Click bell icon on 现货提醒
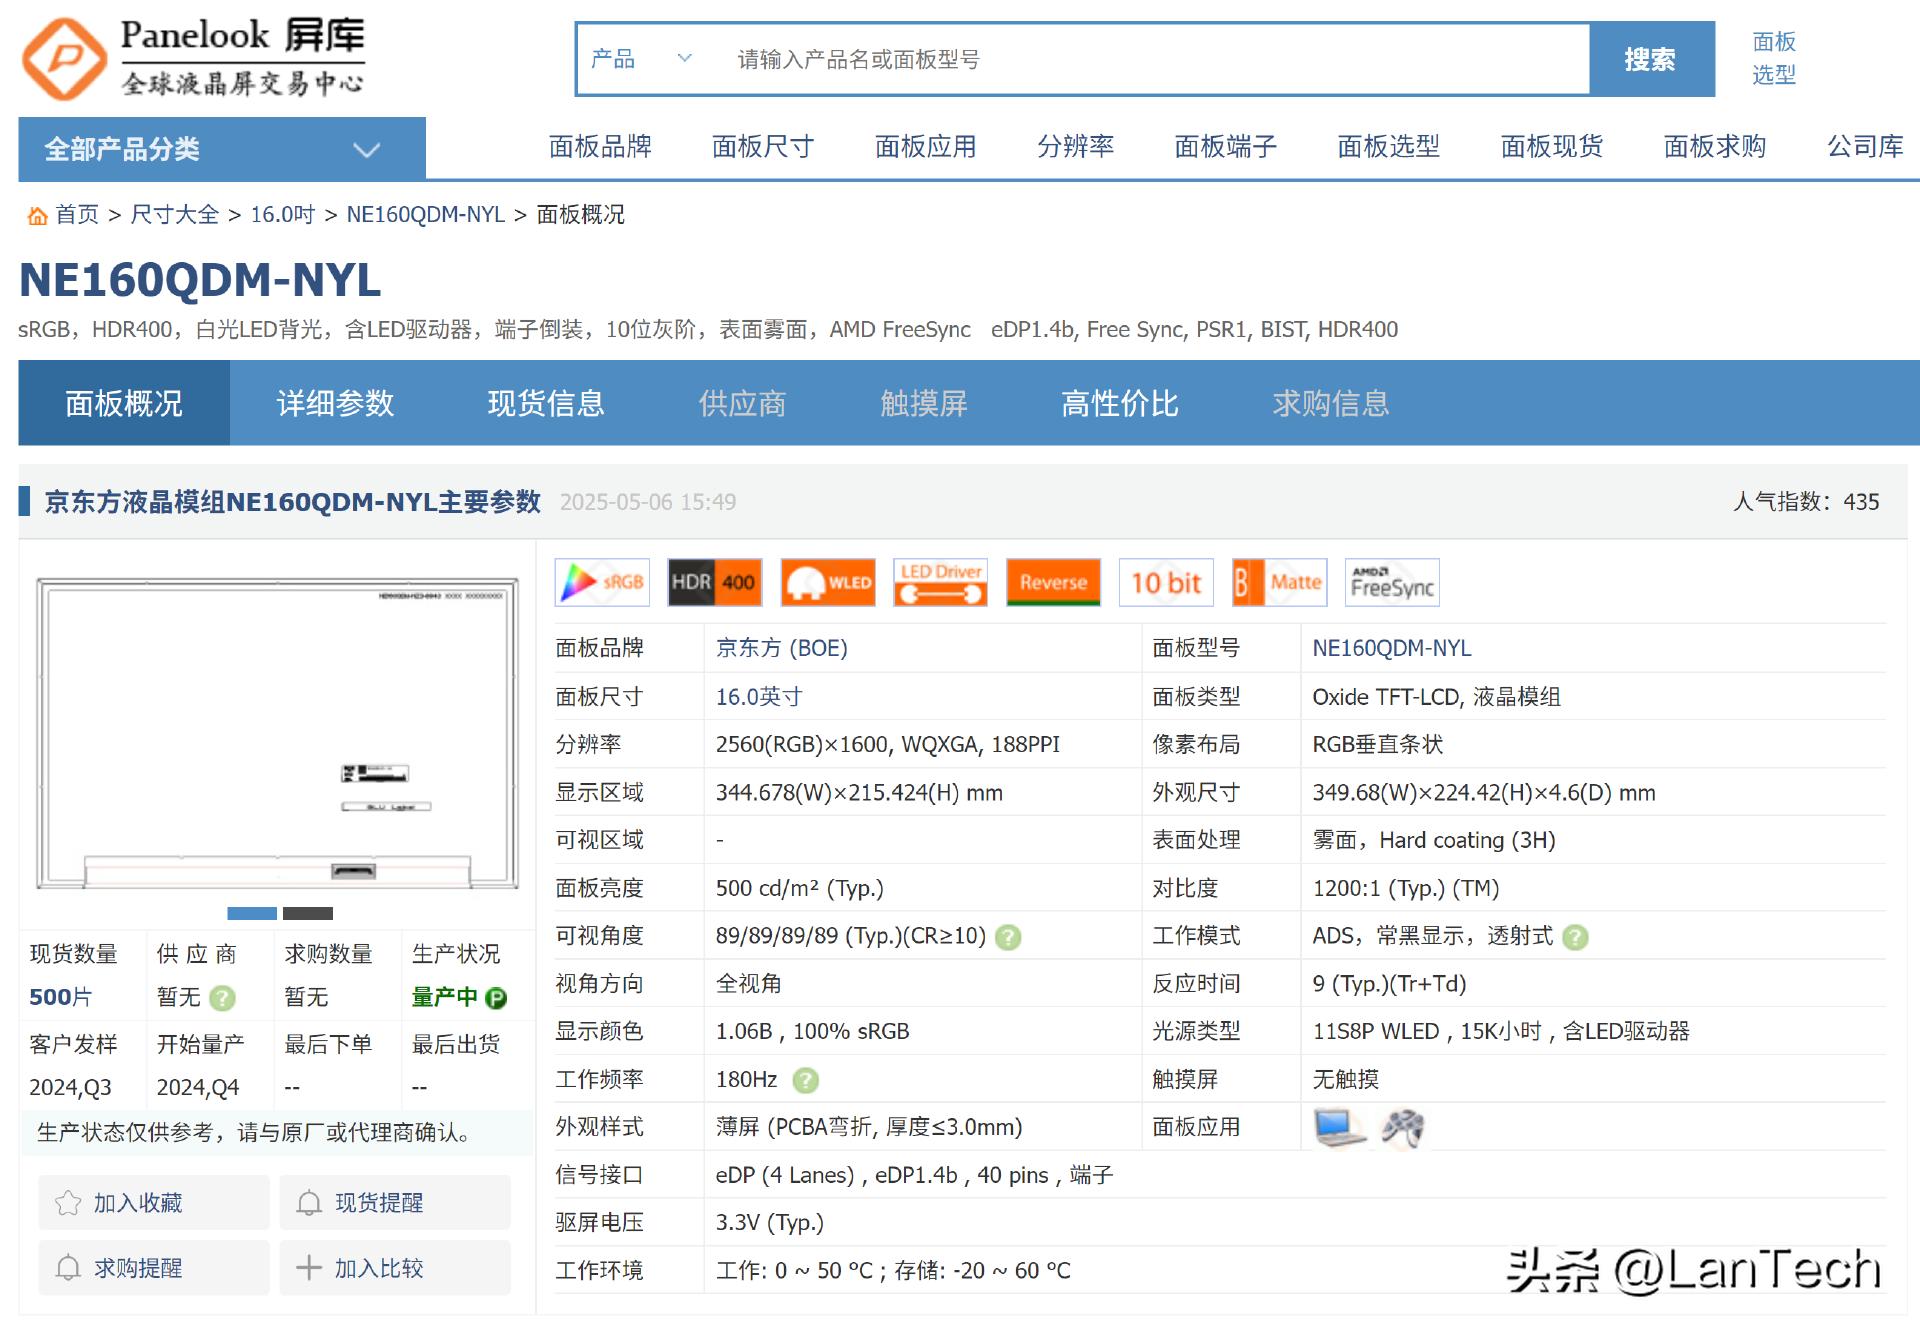This screenshot has height=1334, width=1920. click(x=309, y=1203)
